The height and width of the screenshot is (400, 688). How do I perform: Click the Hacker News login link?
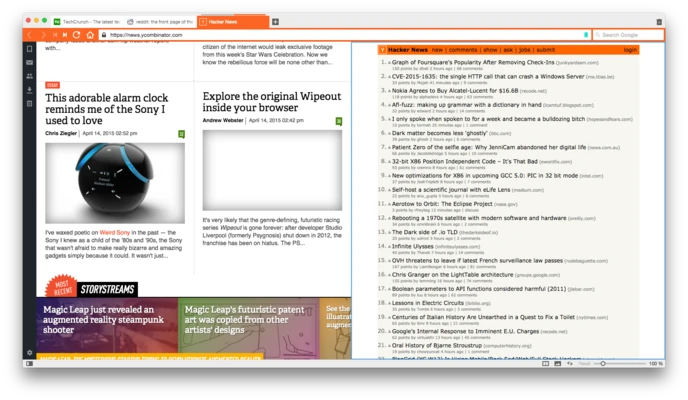tap(630, 50)
